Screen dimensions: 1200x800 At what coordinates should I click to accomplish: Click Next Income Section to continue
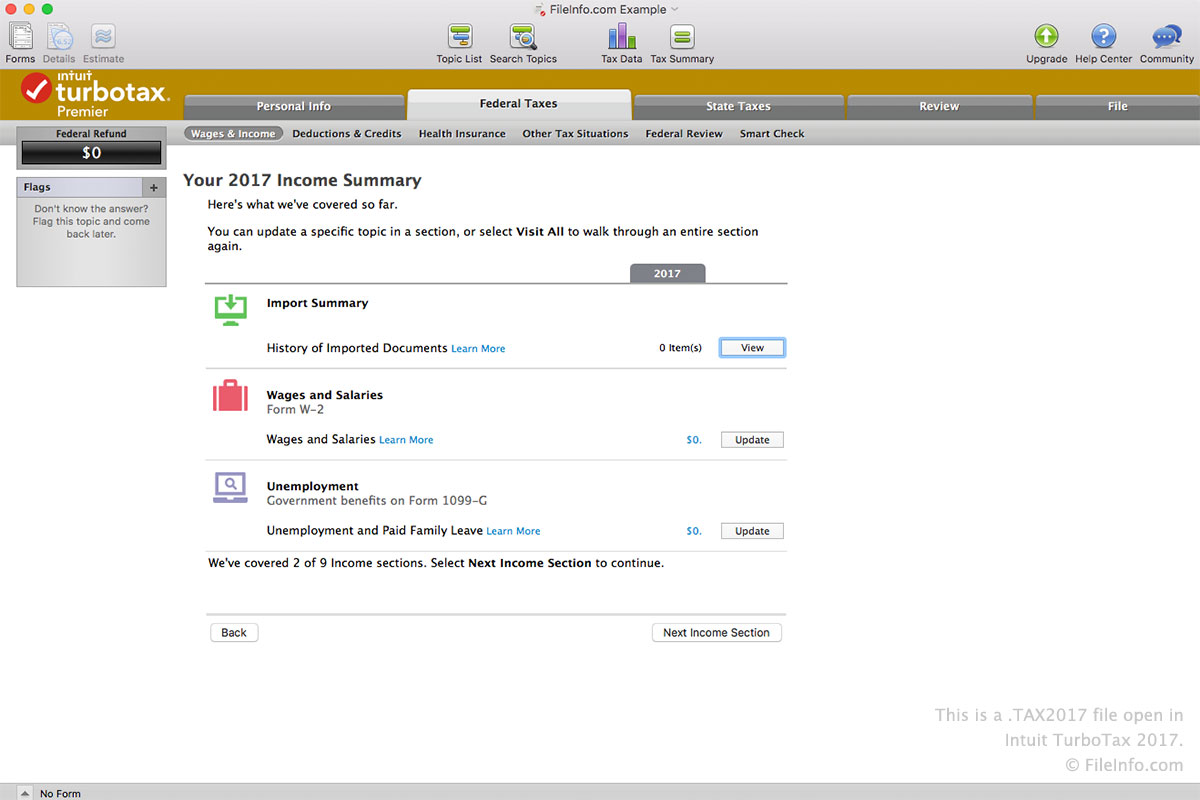coord(716,632)
